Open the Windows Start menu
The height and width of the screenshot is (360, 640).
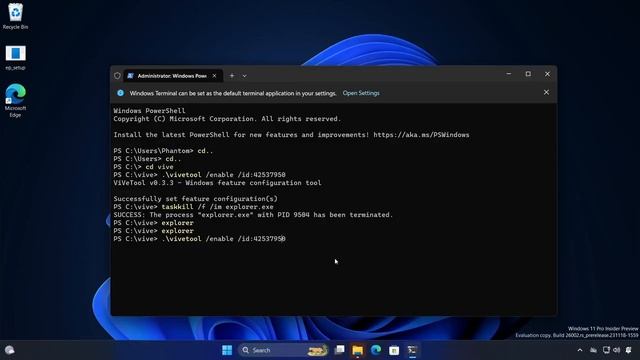pyautogui.click(x=227, y=350)
